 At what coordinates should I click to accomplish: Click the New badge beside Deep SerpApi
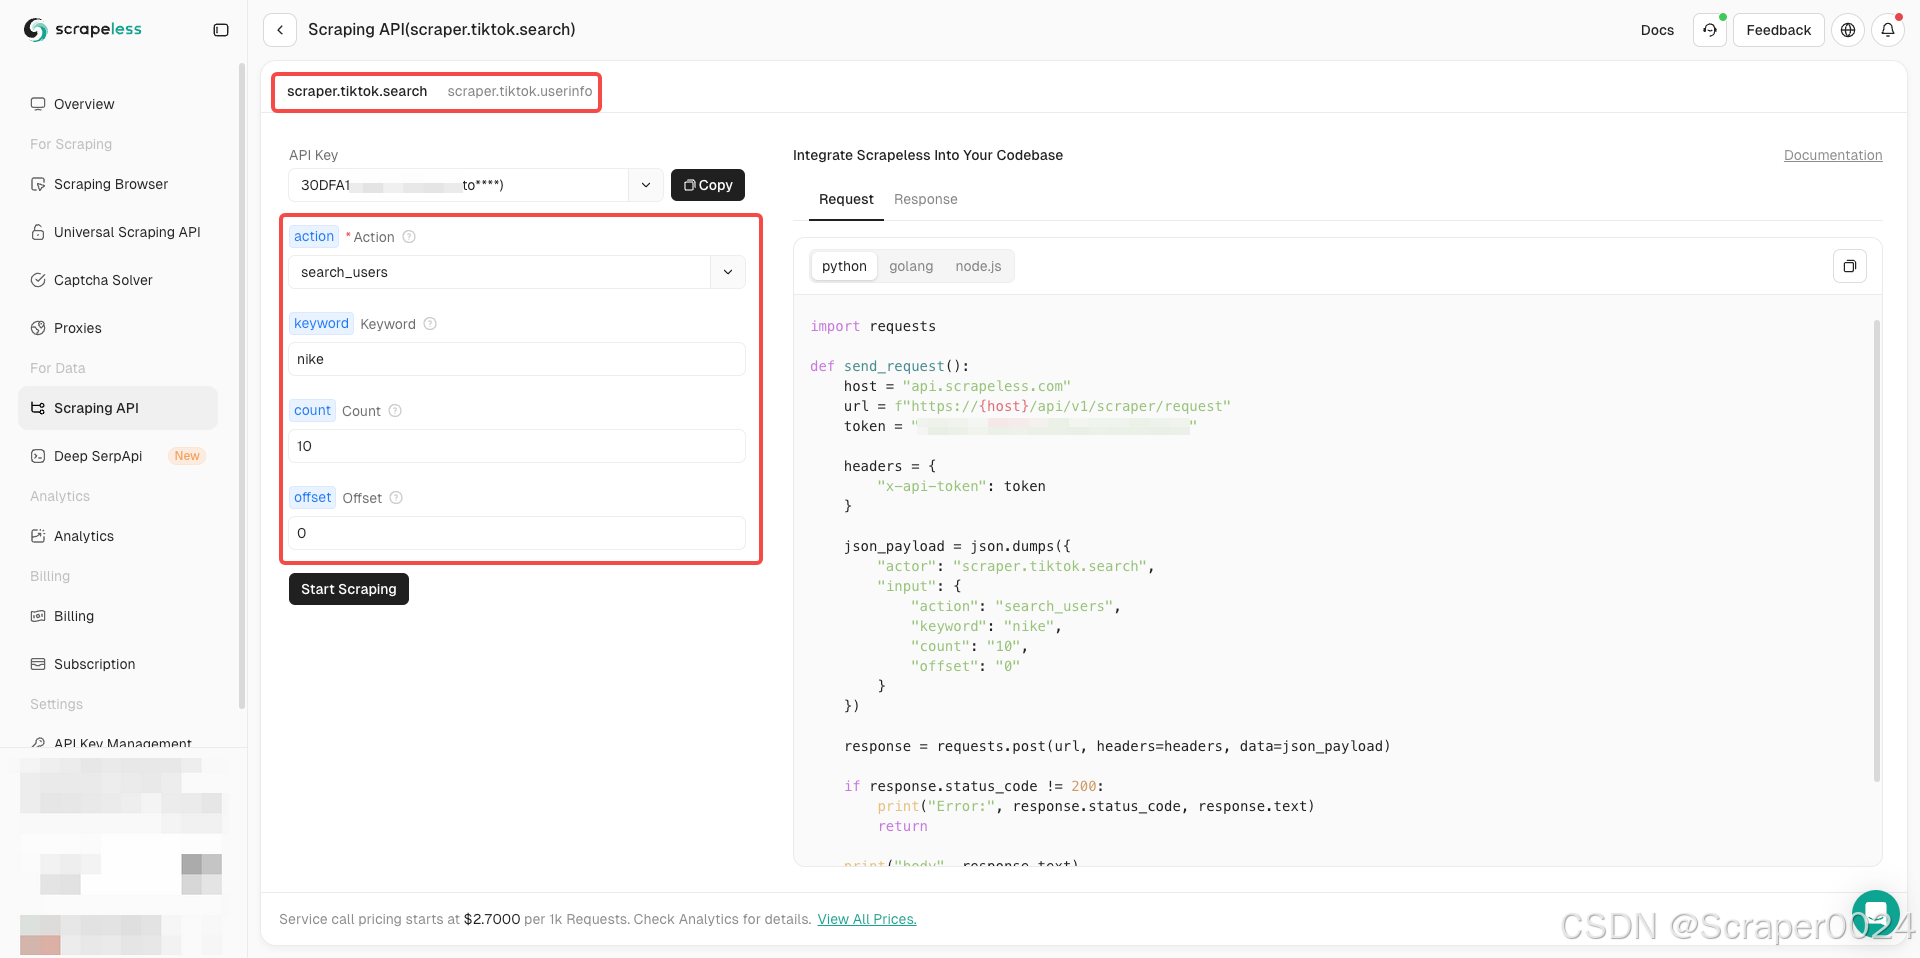tap(187, 456)
